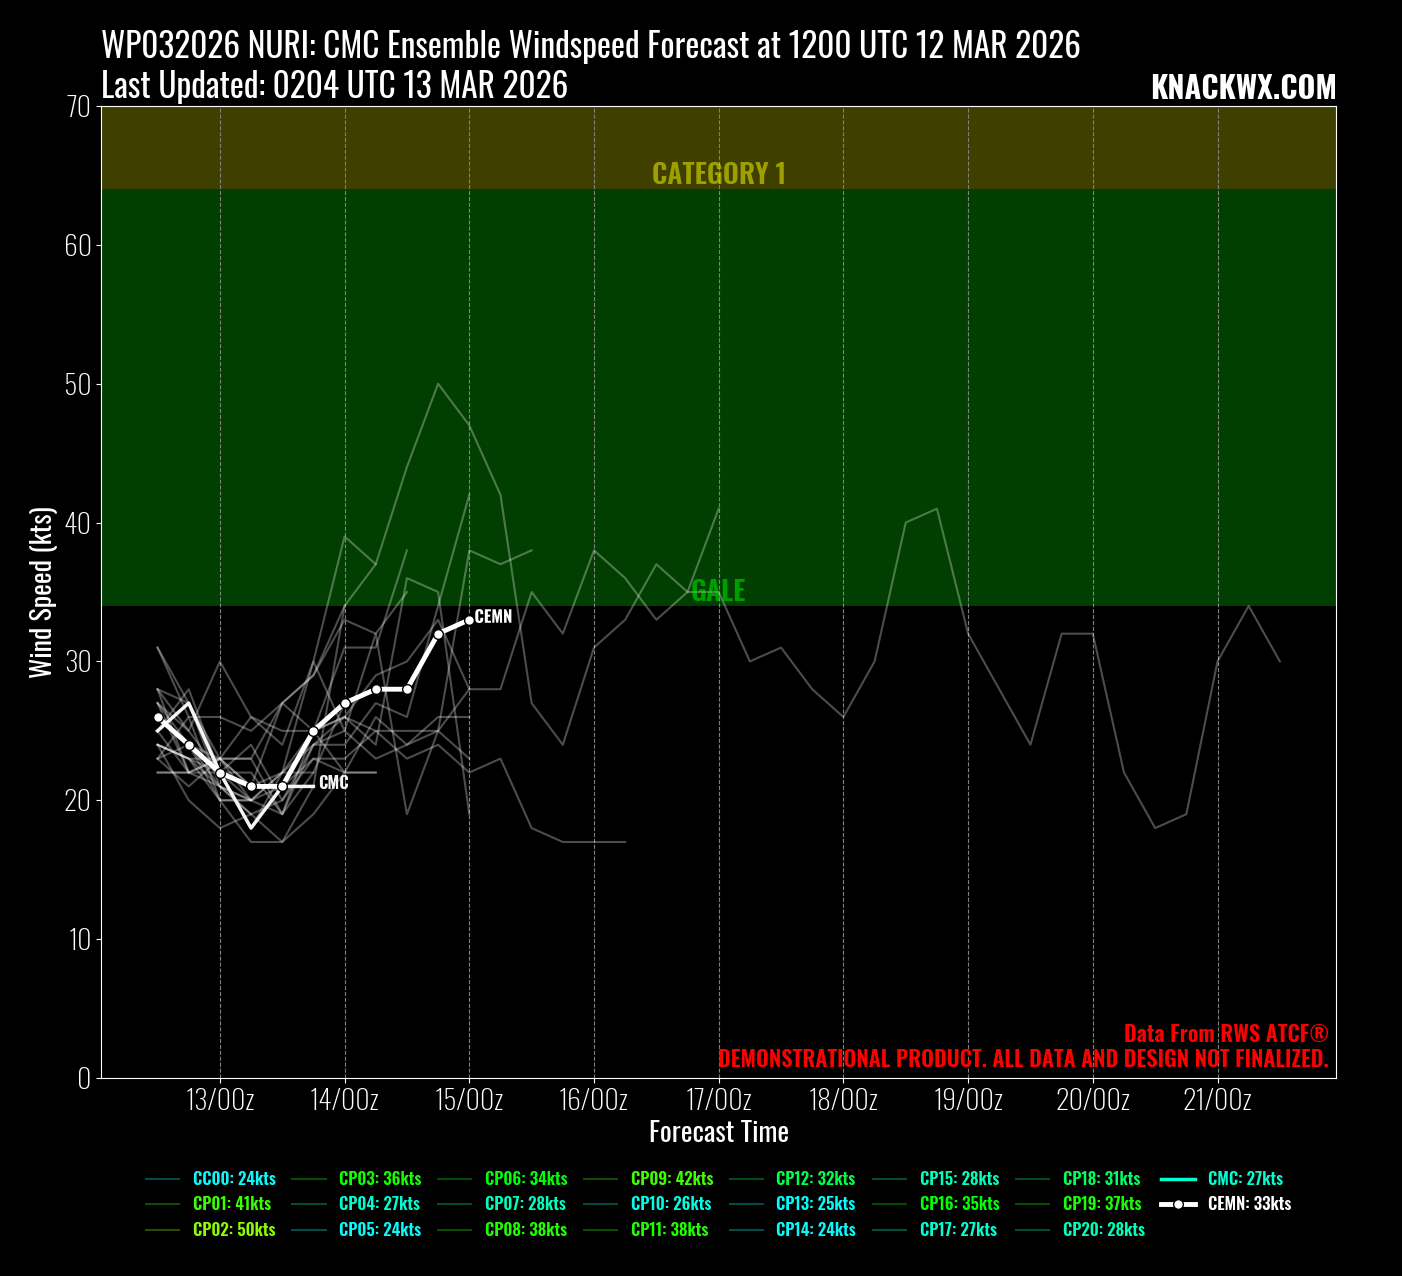Click the 21/00z tick on time axis
This screenshot has width=1402, height=1276.
(x=1217, y=1101)
